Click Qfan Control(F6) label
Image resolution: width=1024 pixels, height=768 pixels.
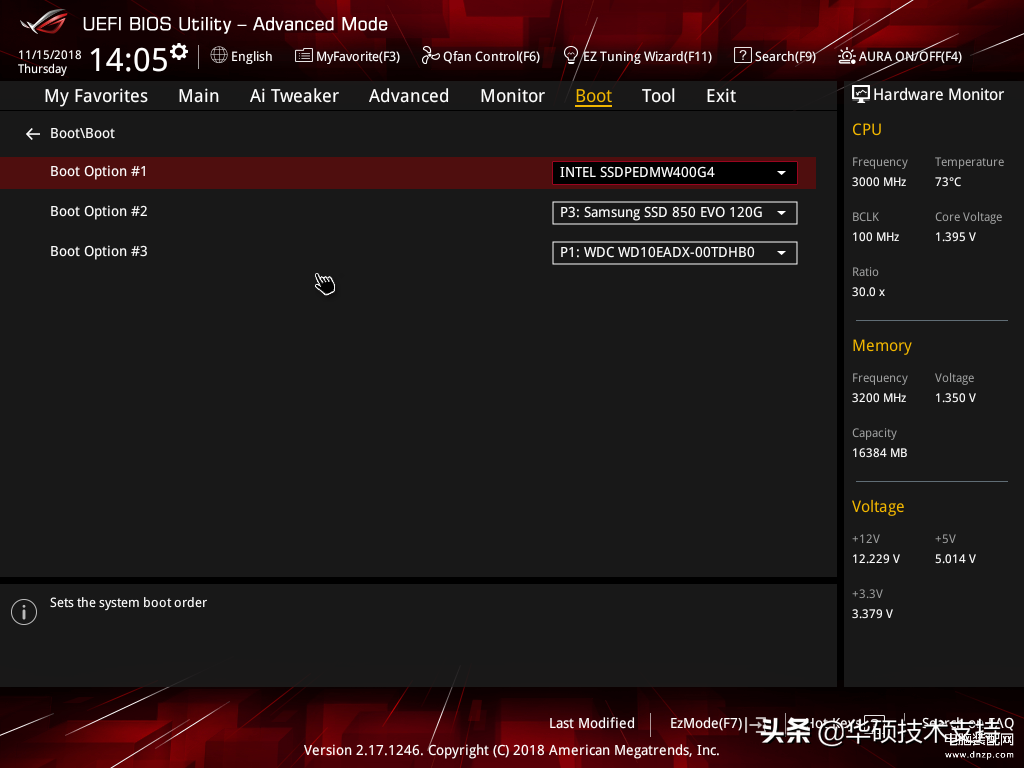491,56
